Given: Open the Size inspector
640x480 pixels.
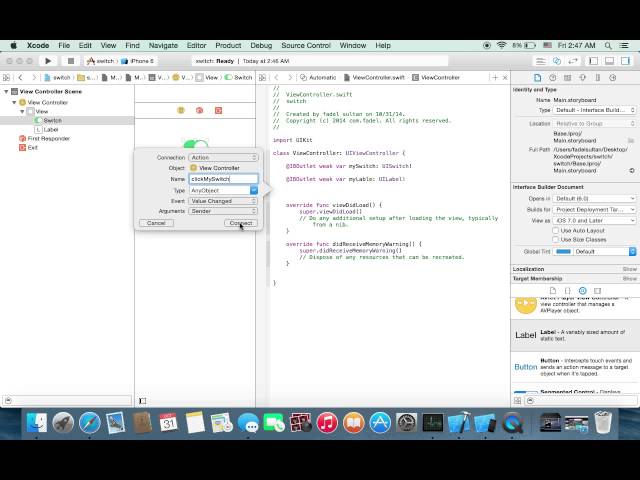Looking at the screenshot, I should pos(598,78).
